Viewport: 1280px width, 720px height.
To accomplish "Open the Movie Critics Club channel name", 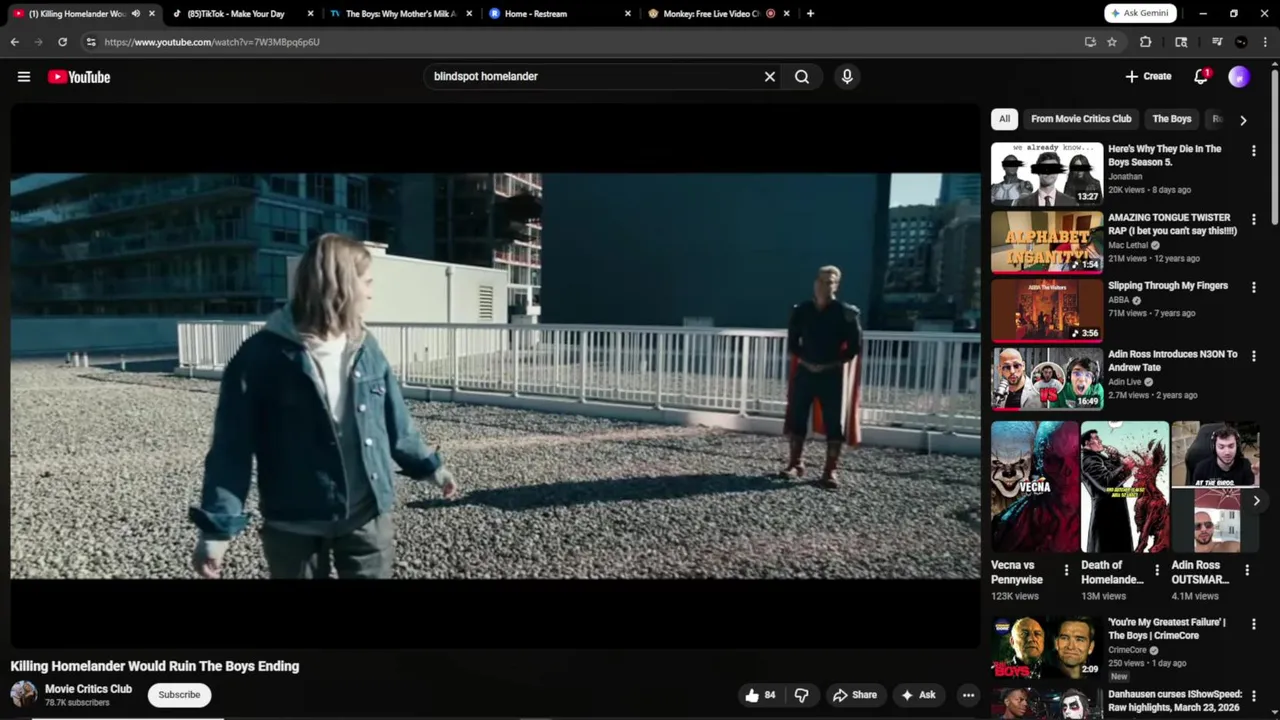I will point(88,689).
